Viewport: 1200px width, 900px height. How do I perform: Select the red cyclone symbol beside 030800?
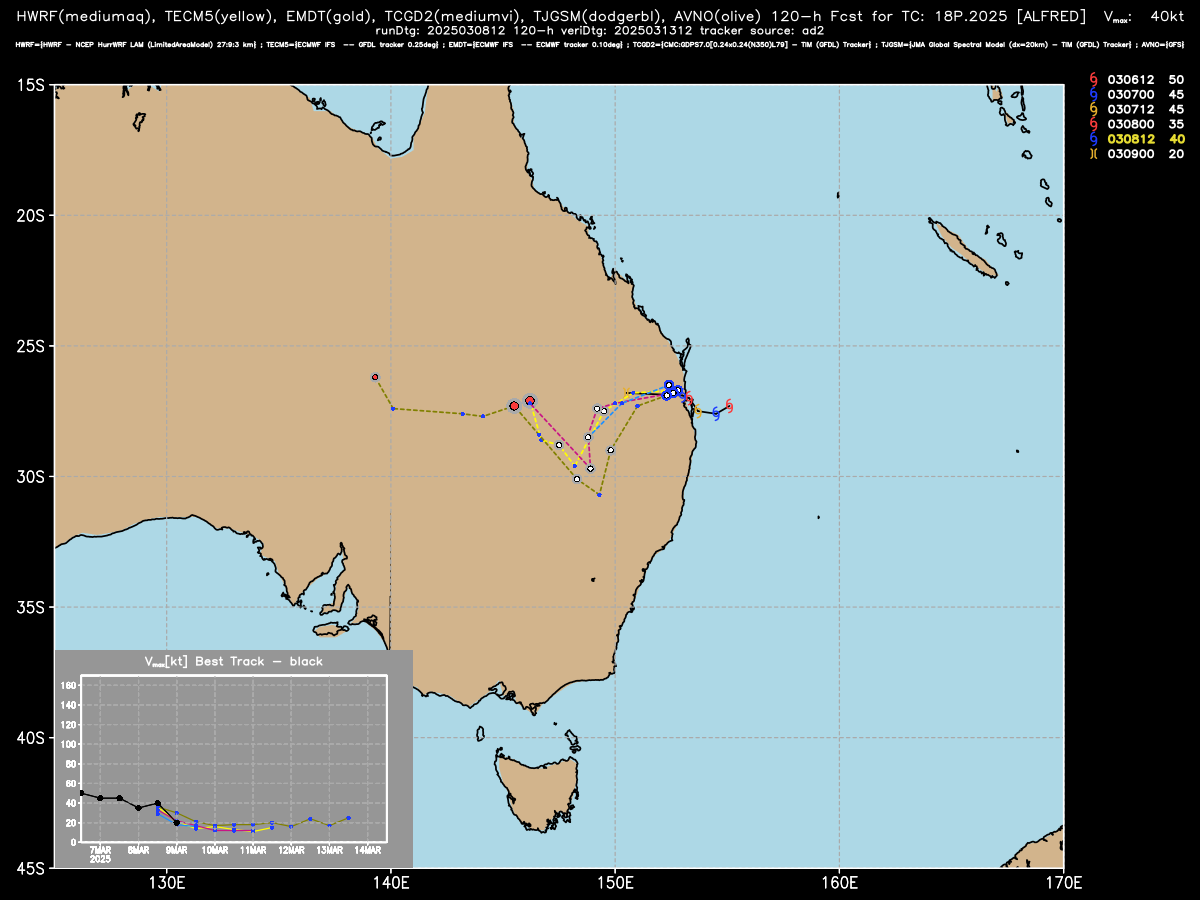(1094, 124)
